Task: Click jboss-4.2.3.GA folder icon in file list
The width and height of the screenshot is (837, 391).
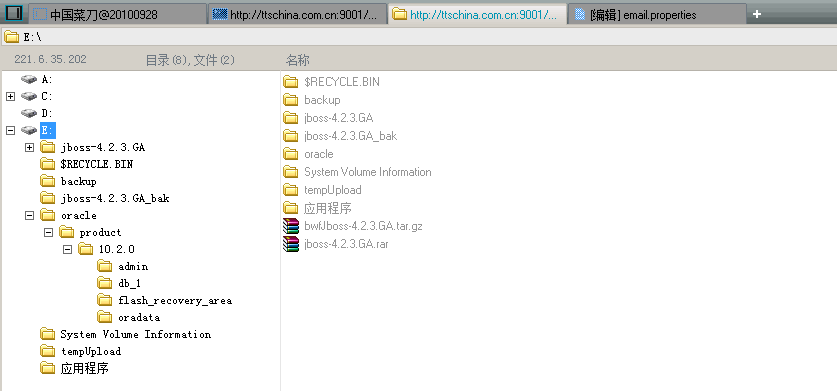Action: pyautogui.click(x=291, y=118)
